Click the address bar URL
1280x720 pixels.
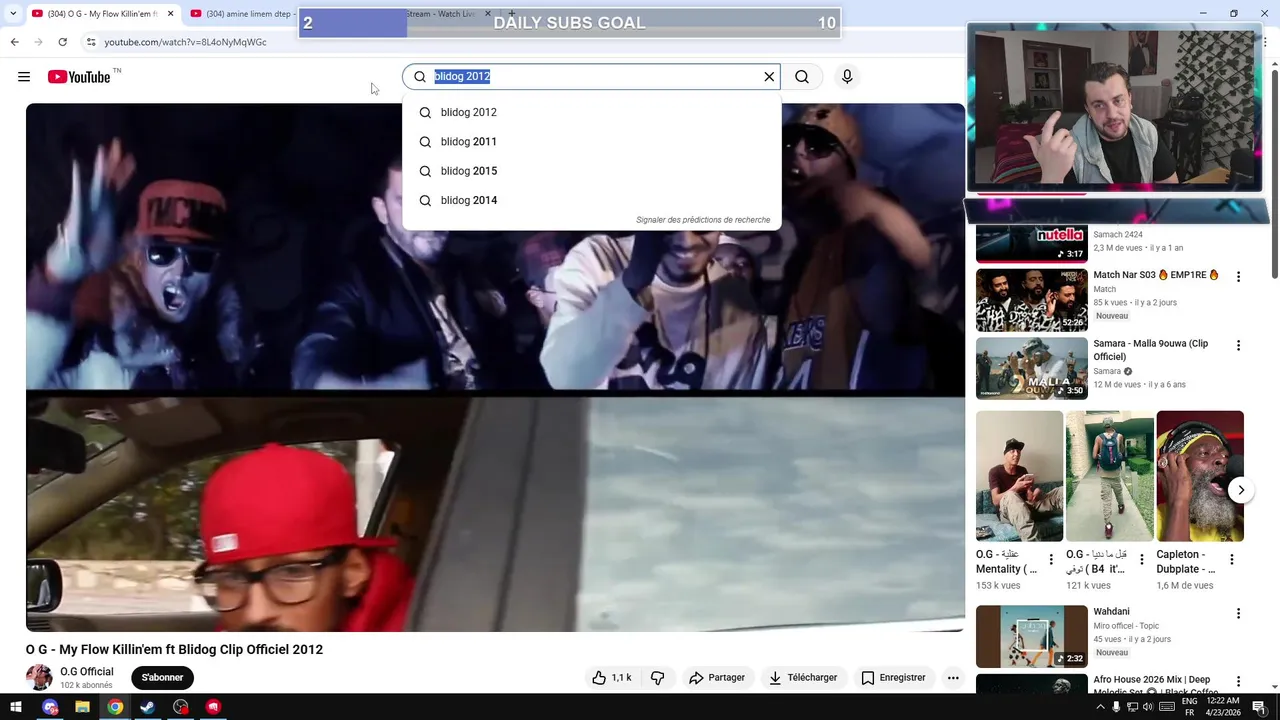(x=185, y=42)
